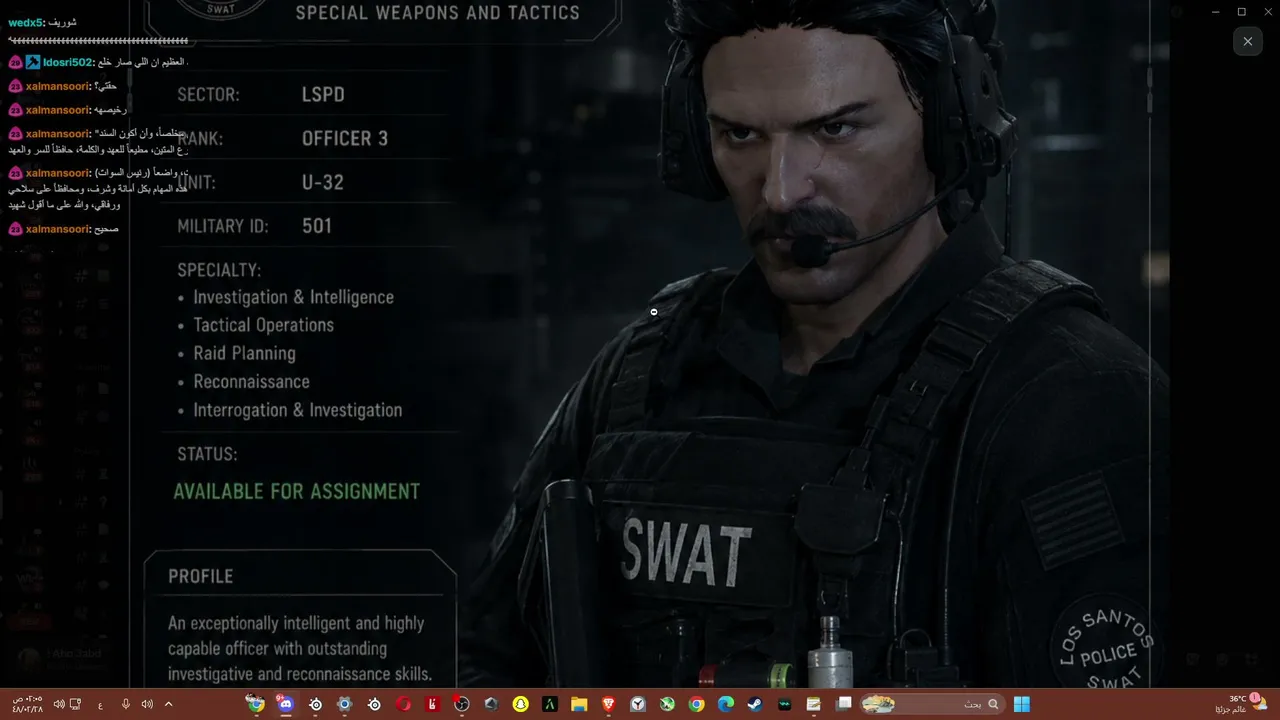
Task: Launch Brave browser from the taskbar
Action: click(608, 704)
